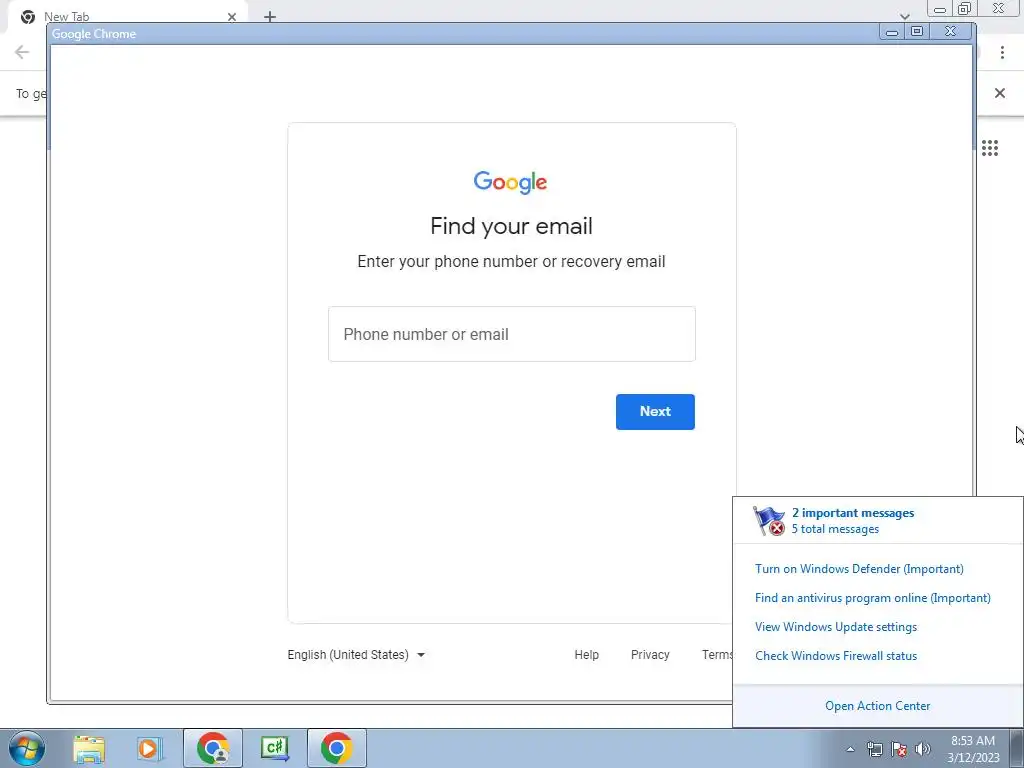1024x768 pixels.
Task: Open View Windows Update settings
Action: click(836, 627)
